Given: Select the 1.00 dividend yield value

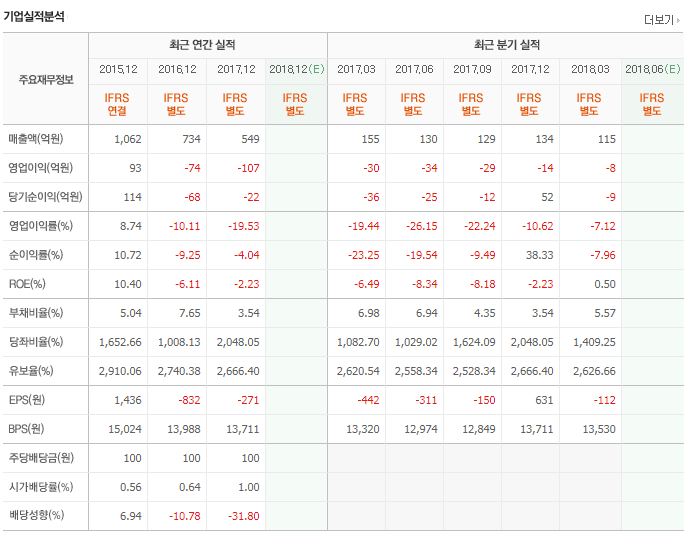Looking at the screenshot, I should [248, 487].
